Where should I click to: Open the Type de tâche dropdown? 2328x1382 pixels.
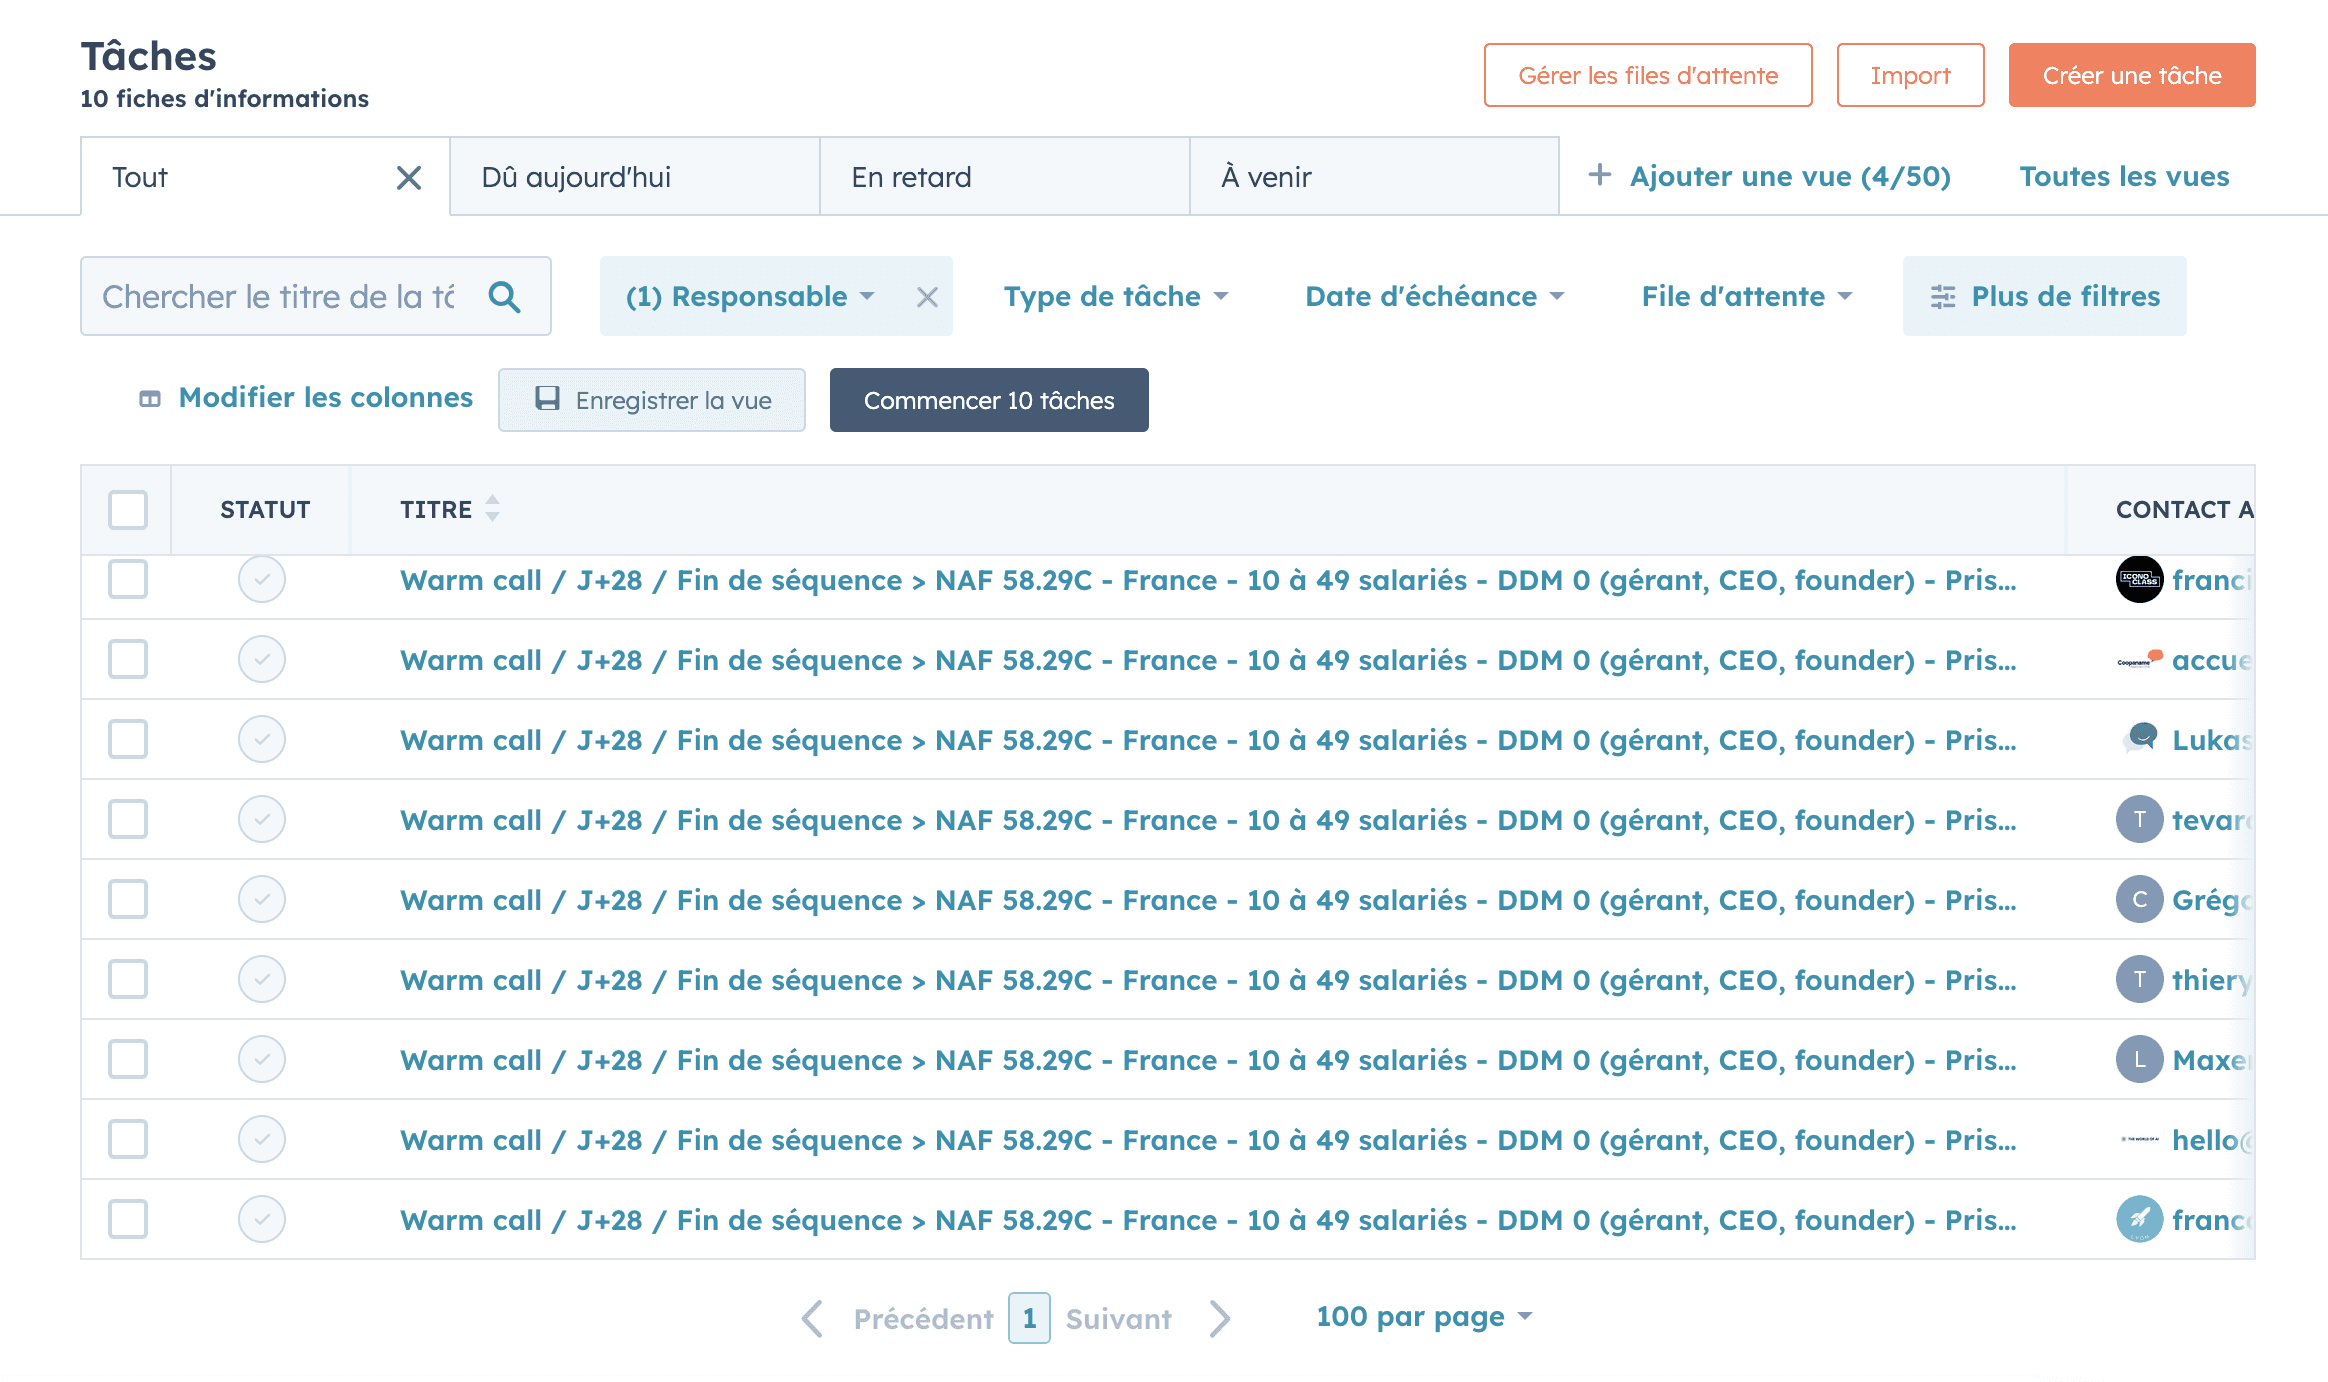[x=1116, y=297]
